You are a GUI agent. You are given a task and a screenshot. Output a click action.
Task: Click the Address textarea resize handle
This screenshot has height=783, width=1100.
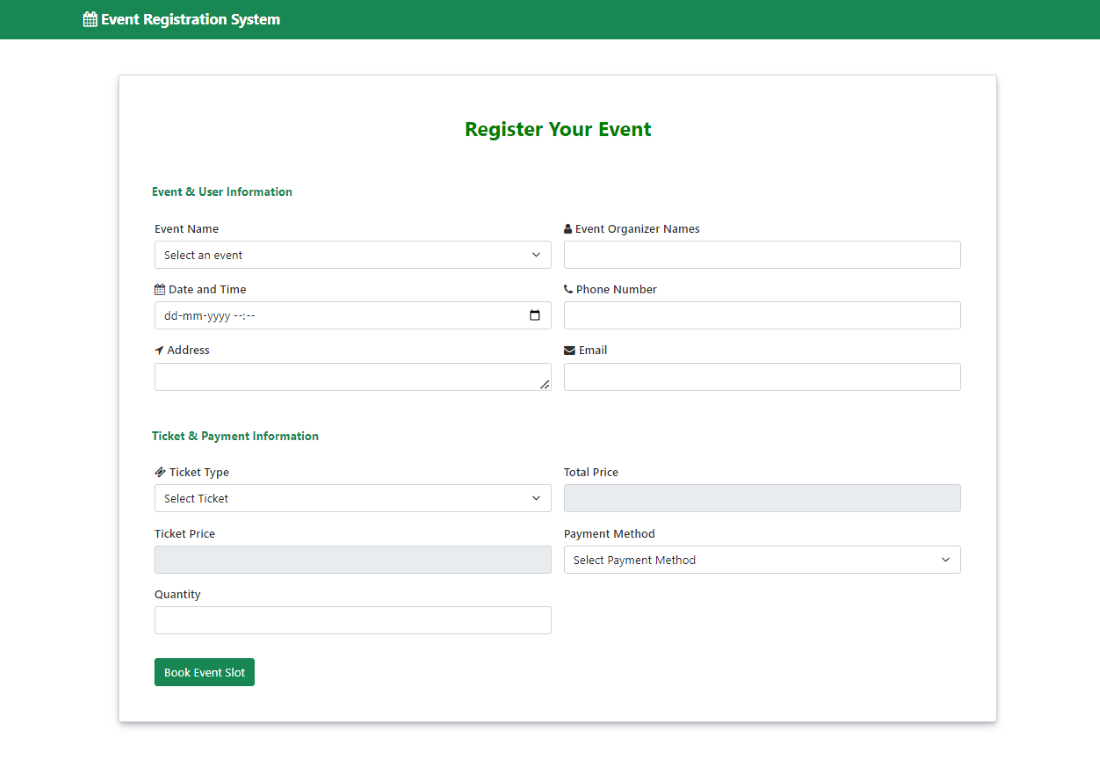click(544, 384)
